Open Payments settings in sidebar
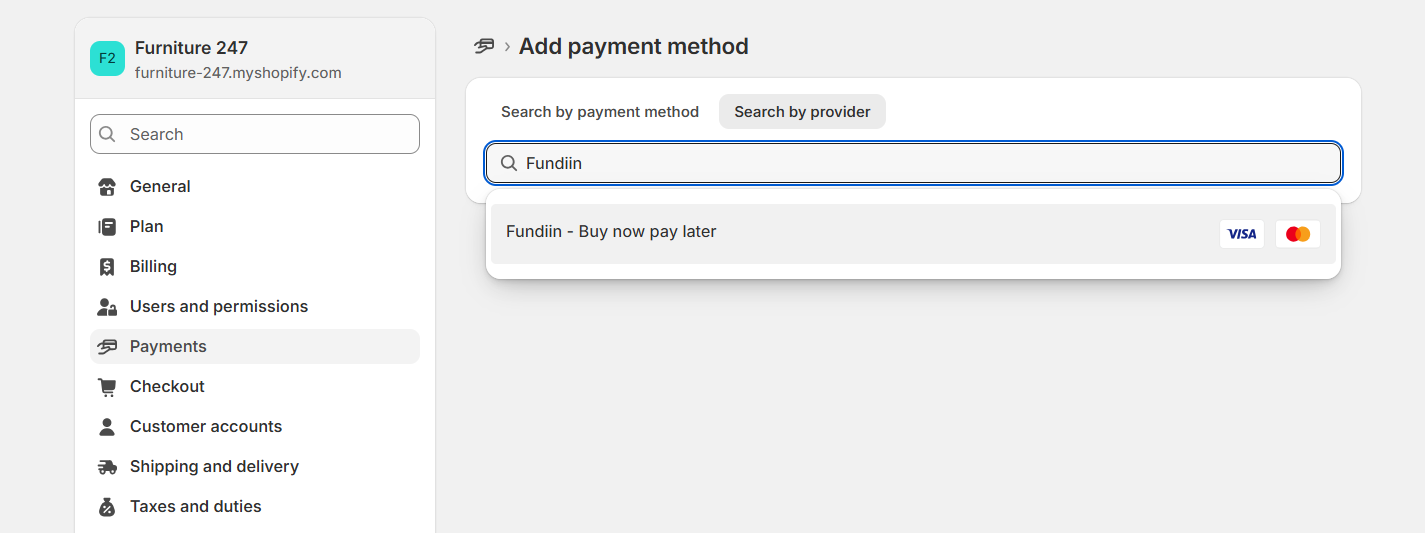Image resolution: width=1425 pixels, height=533 pixels. point(168,347)
